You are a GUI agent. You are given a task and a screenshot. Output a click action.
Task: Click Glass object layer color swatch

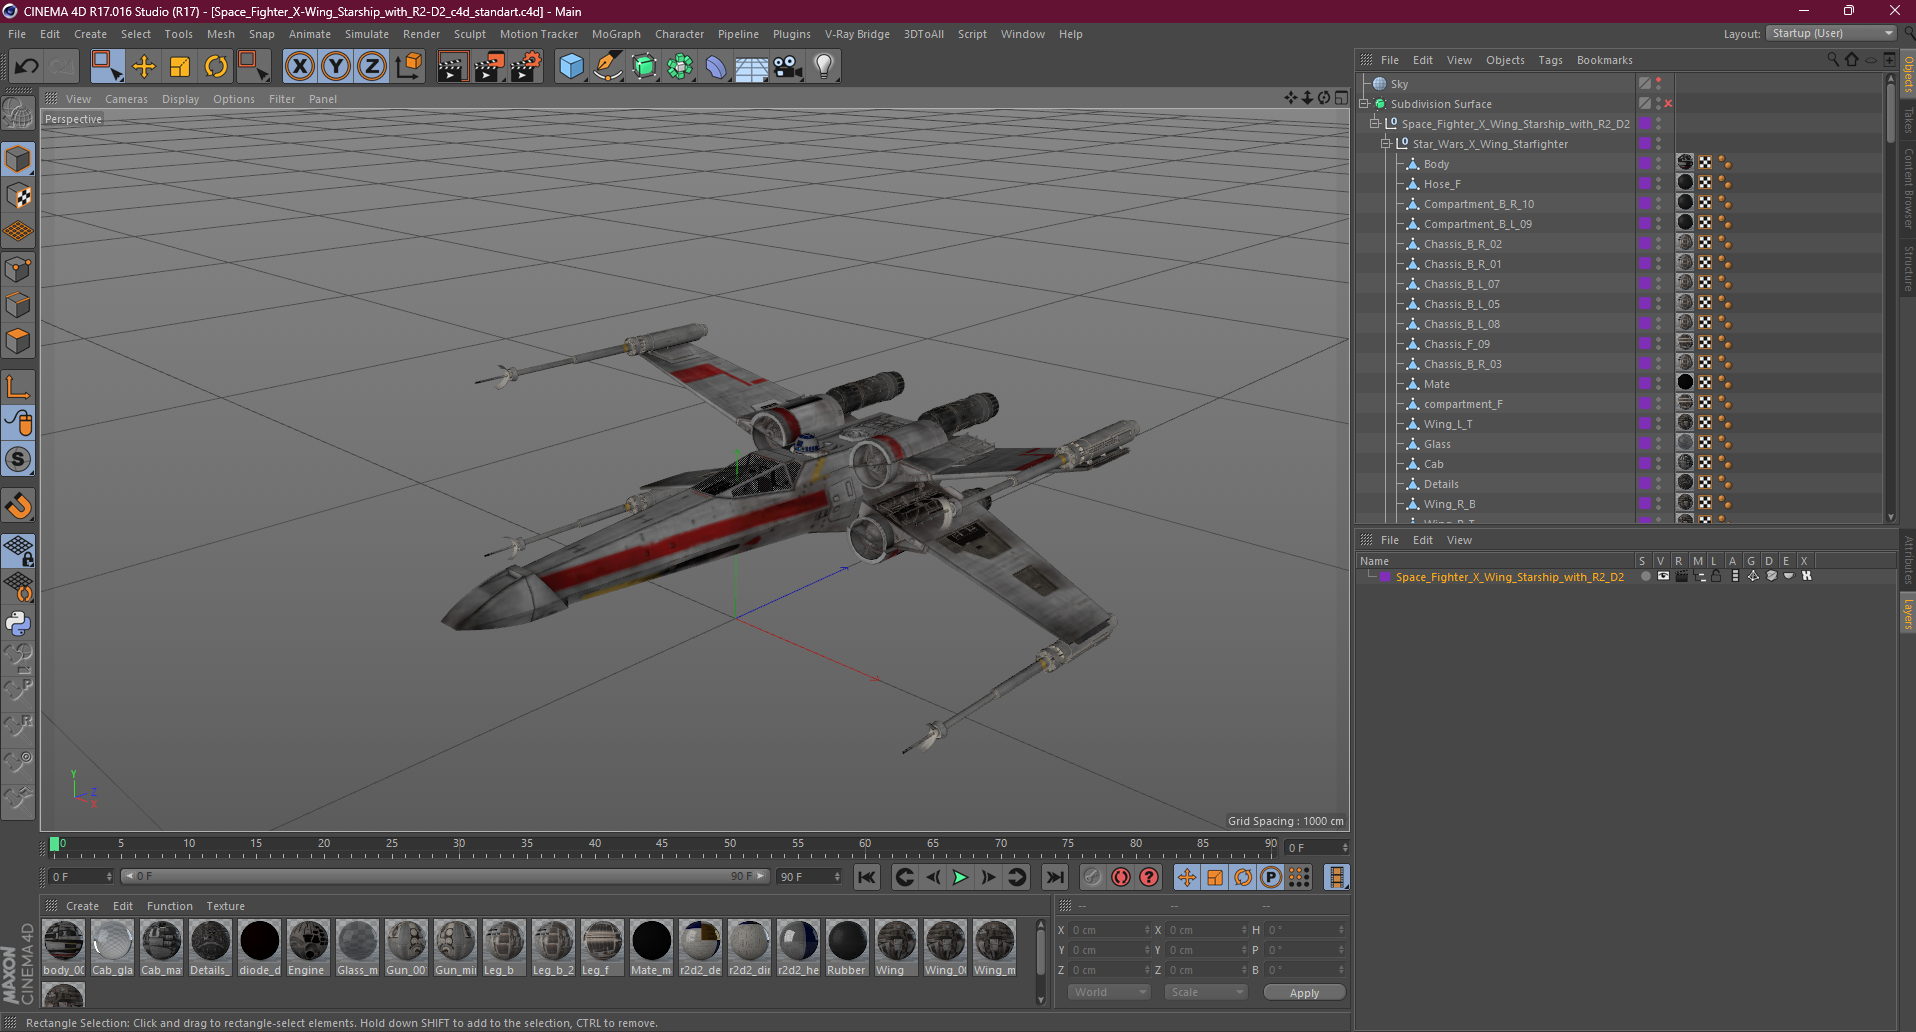pyautogui.click(x=1645, y=444)
